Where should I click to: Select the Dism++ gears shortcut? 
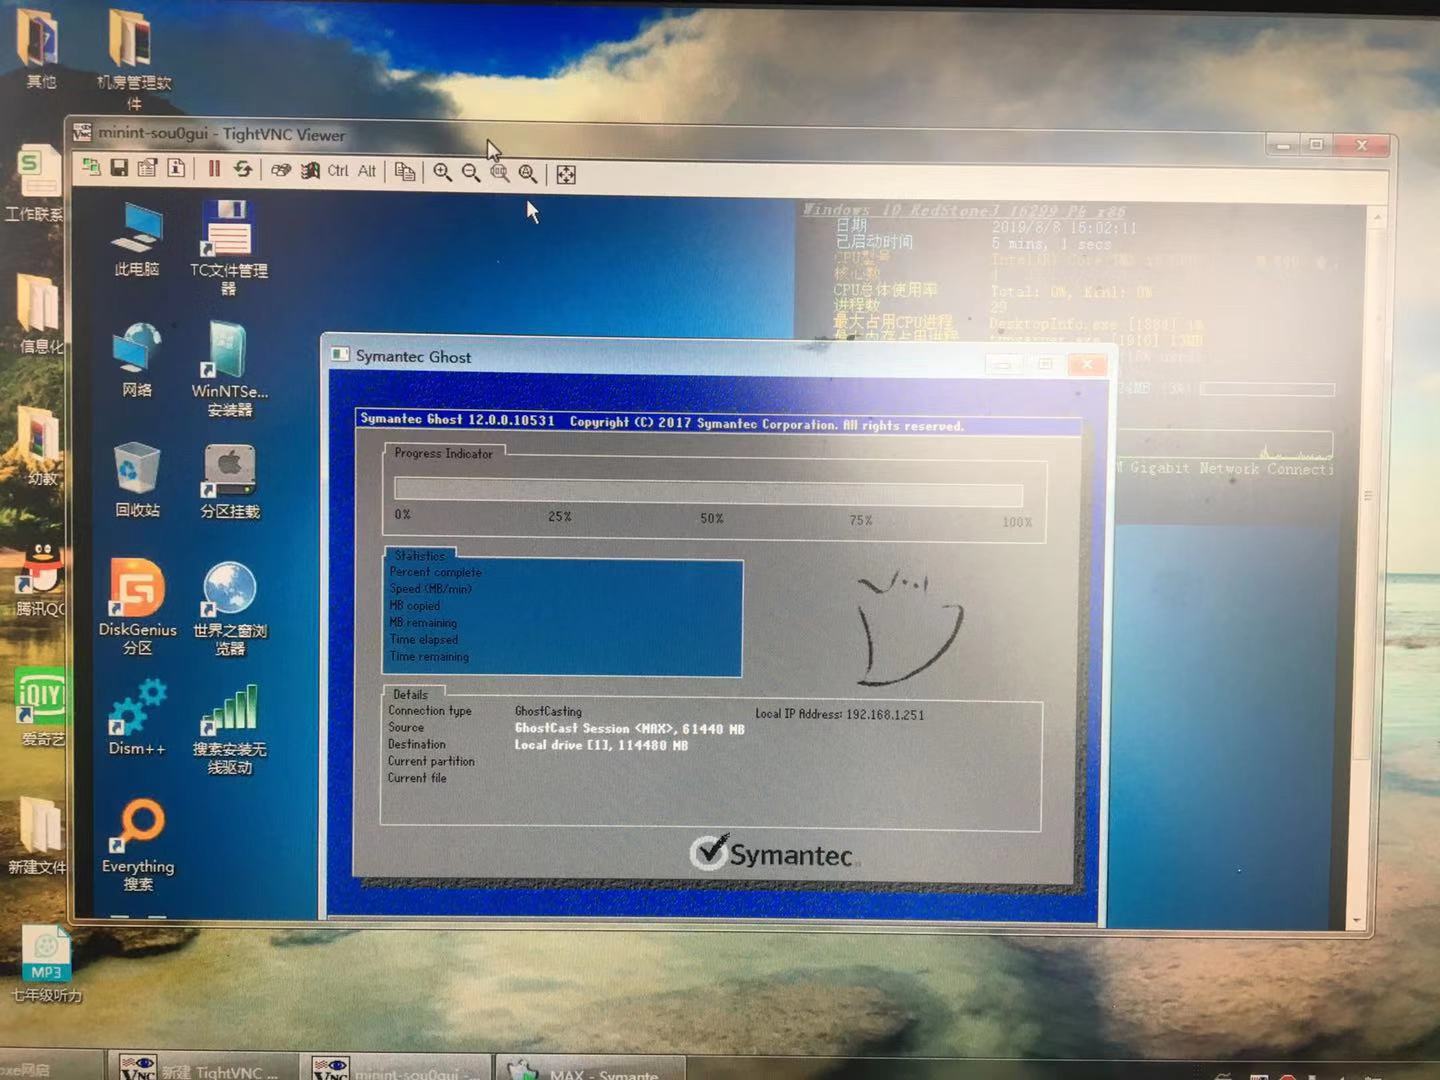pyautogui.click(x=137, y=718)
